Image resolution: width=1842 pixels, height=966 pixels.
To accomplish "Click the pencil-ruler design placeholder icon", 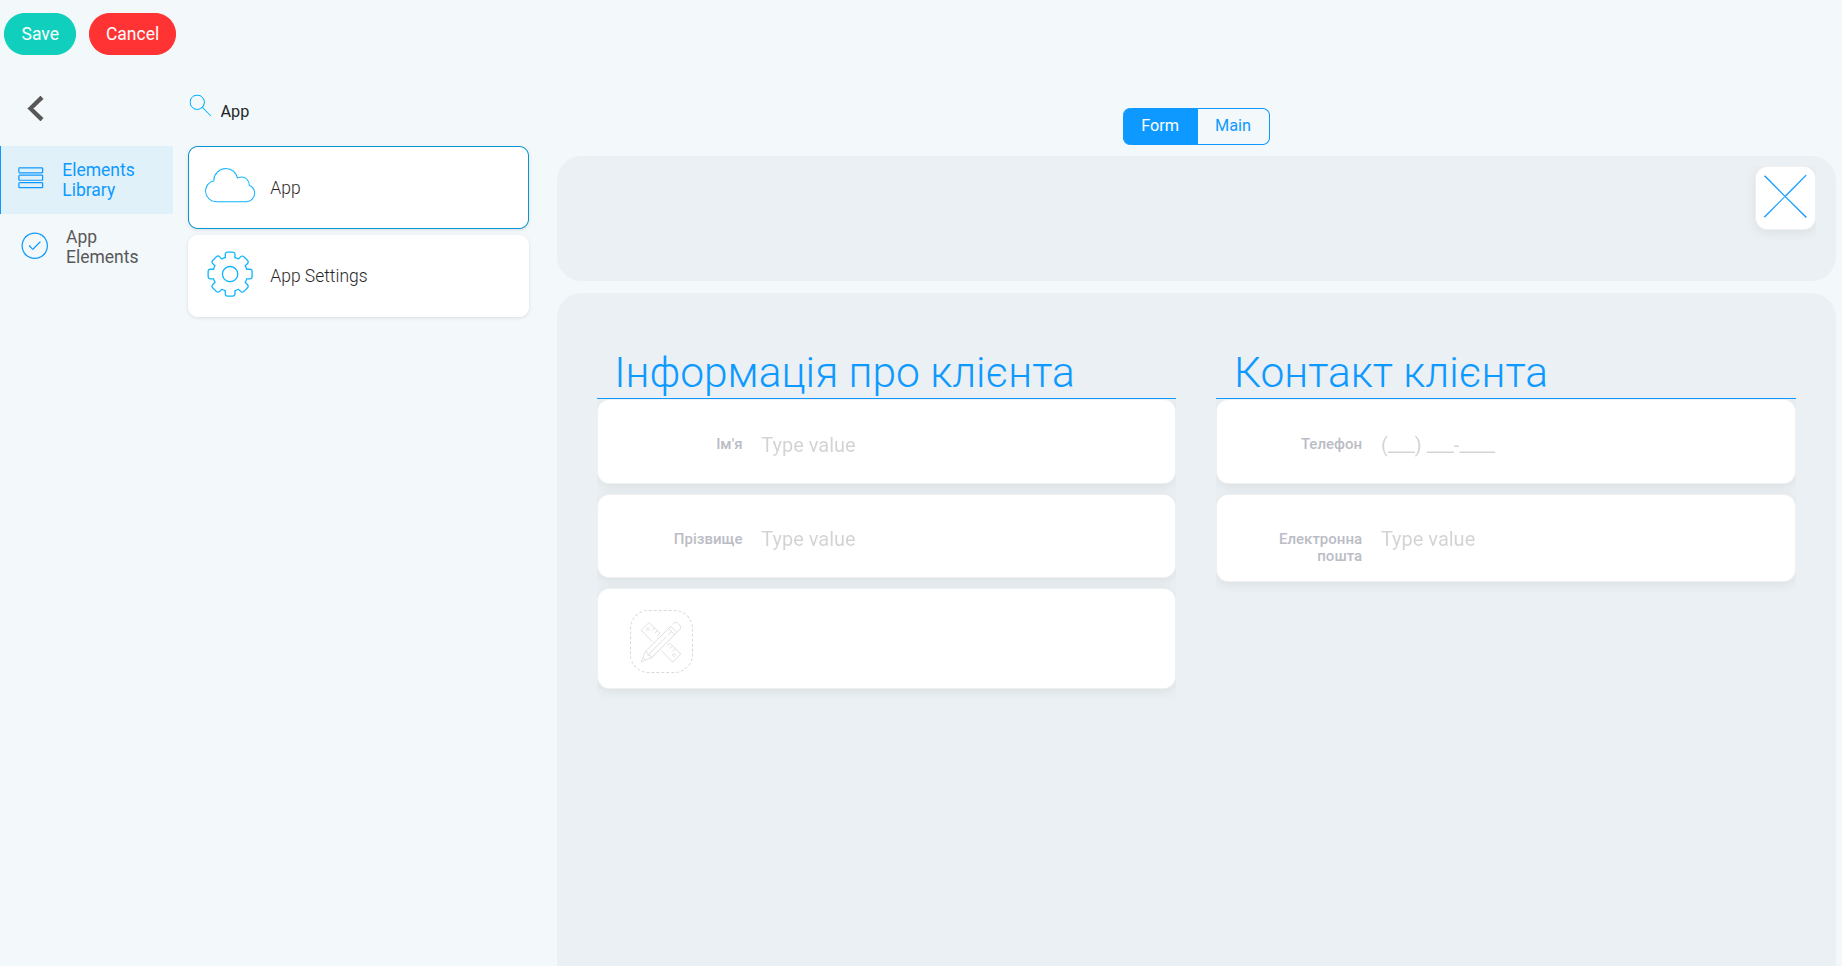I will [661, 641].
